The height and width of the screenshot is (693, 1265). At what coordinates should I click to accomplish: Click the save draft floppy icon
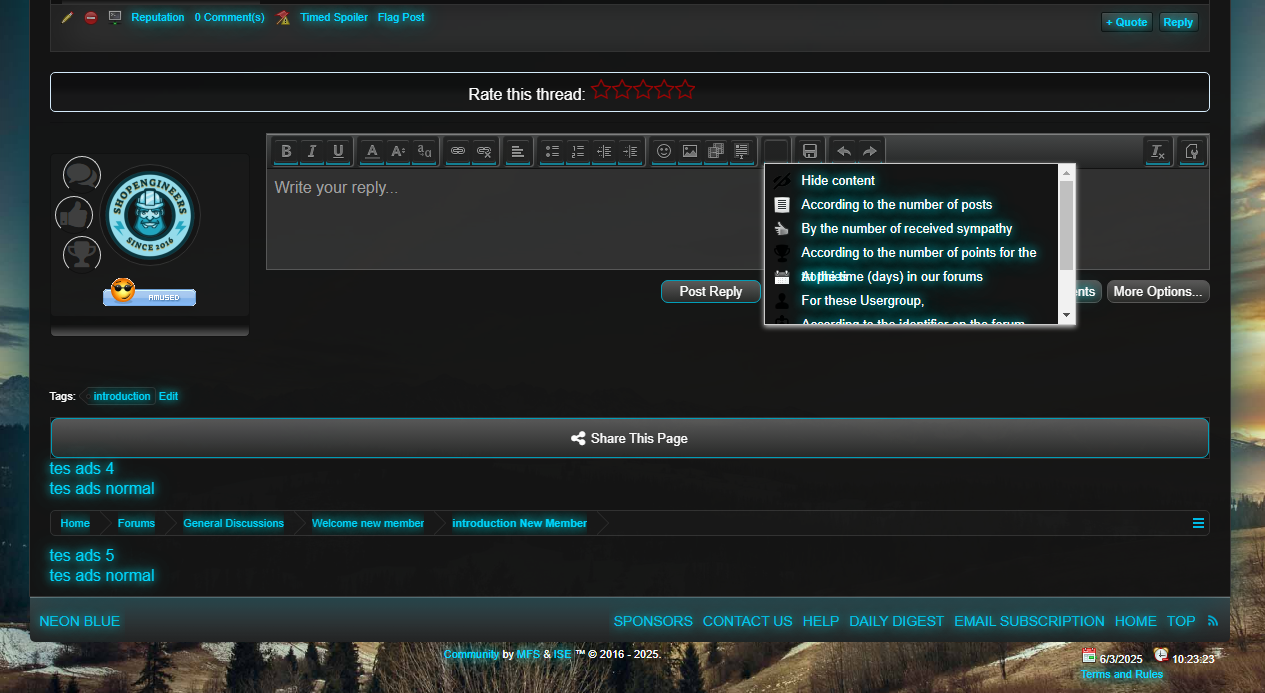[x=810, y=151]
